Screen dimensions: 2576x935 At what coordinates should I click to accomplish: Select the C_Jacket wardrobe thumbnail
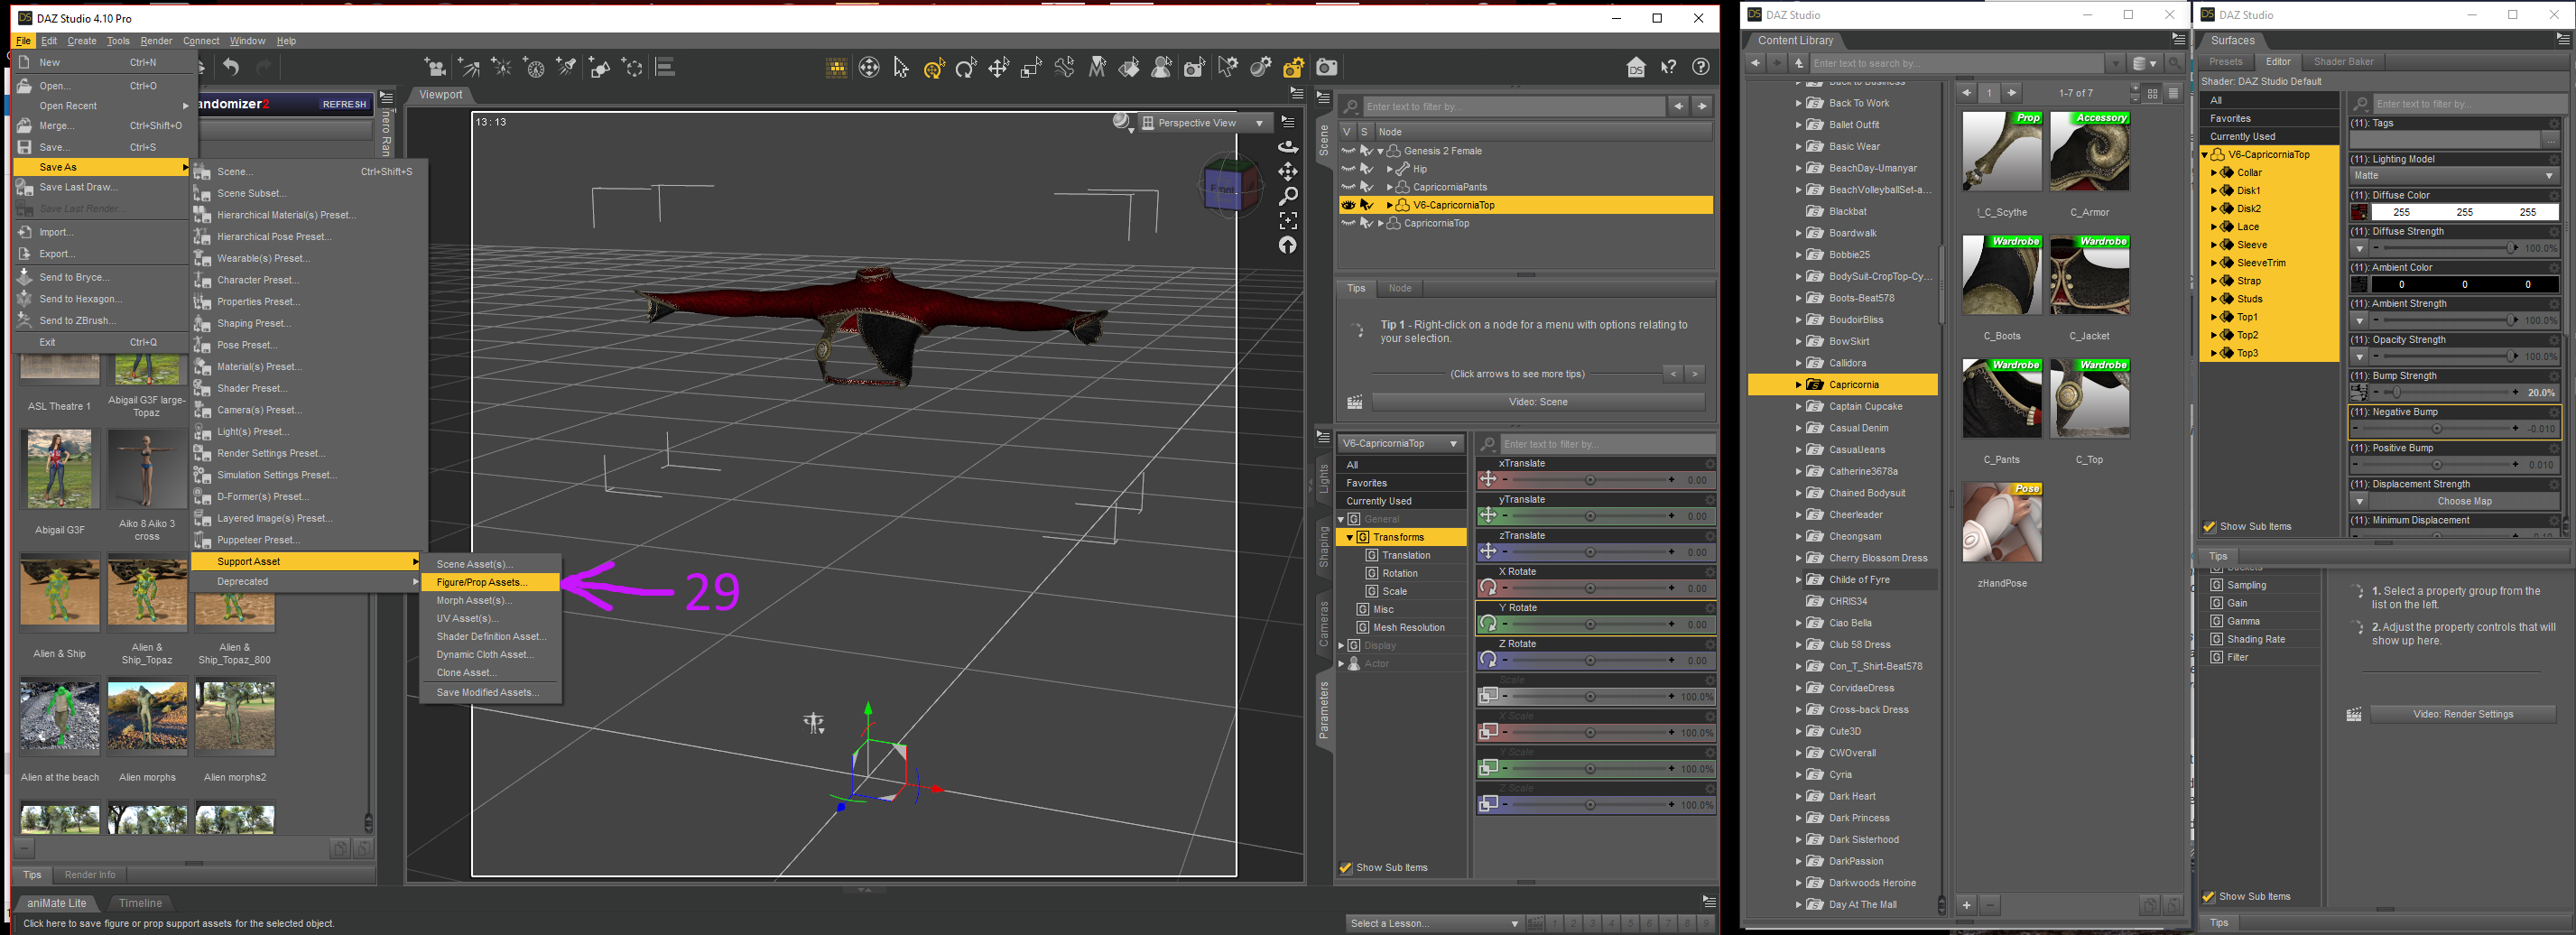click(x=2089, y=276)
